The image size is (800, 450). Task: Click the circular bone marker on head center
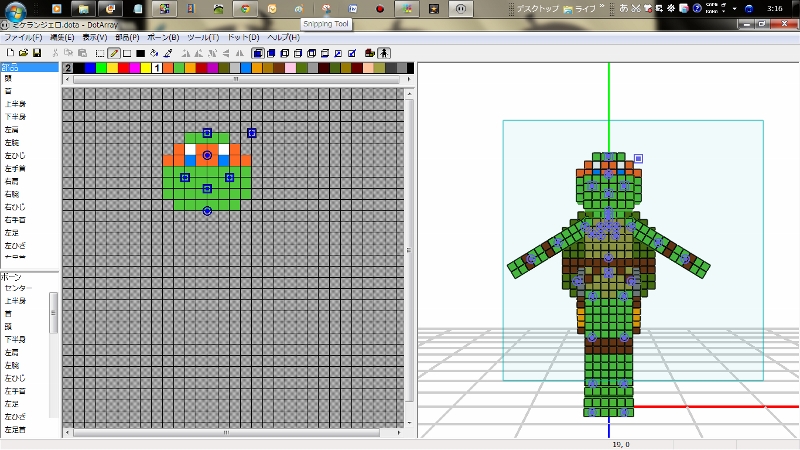click(207, 155)
